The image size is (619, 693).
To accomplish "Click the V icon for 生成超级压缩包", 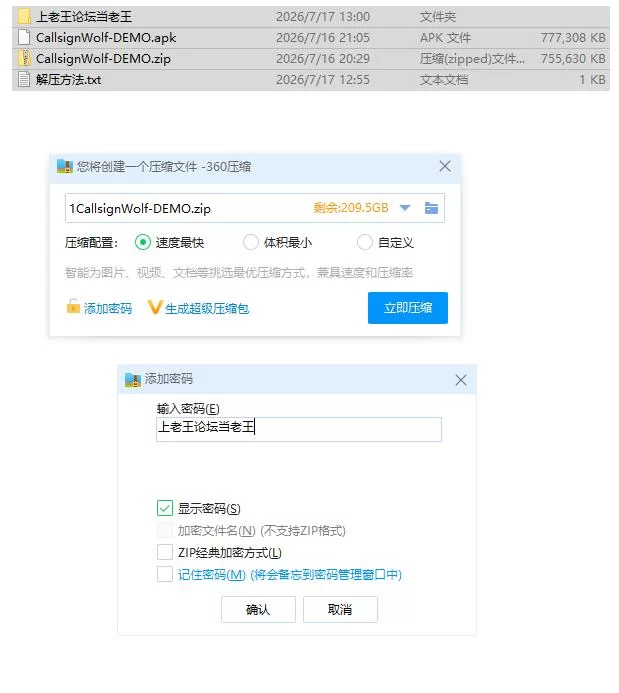I will click(155, 307).
